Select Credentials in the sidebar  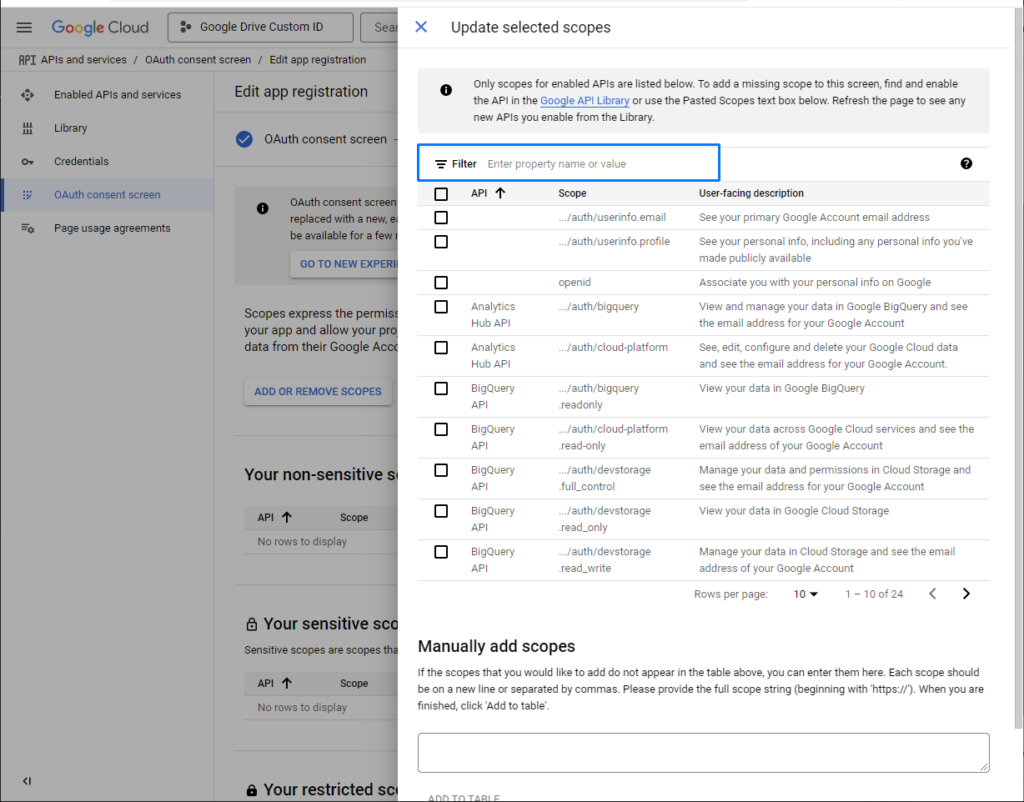point(81,161)
